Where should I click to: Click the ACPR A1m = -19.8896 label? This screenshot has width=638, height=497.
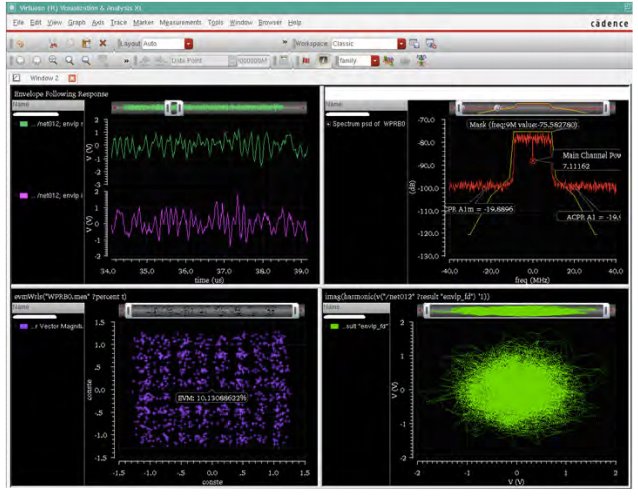point(480,209)
